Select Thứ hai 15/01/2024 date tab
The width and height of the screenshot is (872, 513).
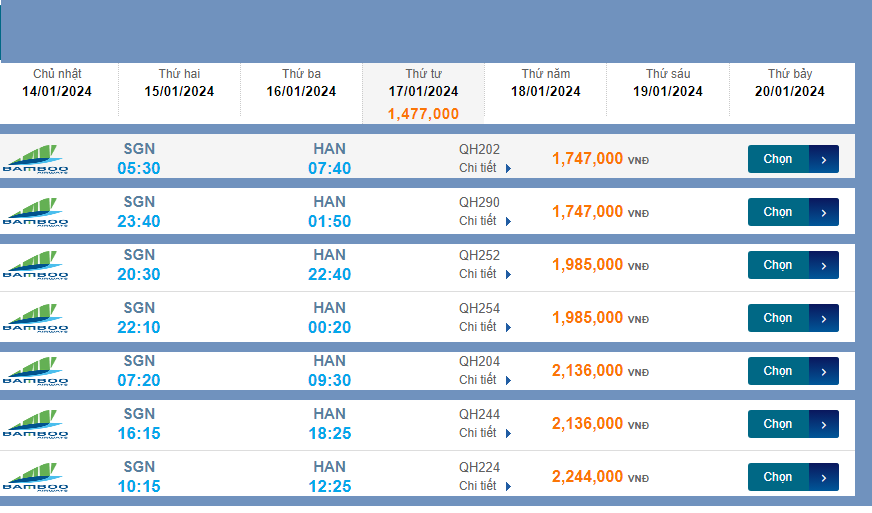(179, 83)
